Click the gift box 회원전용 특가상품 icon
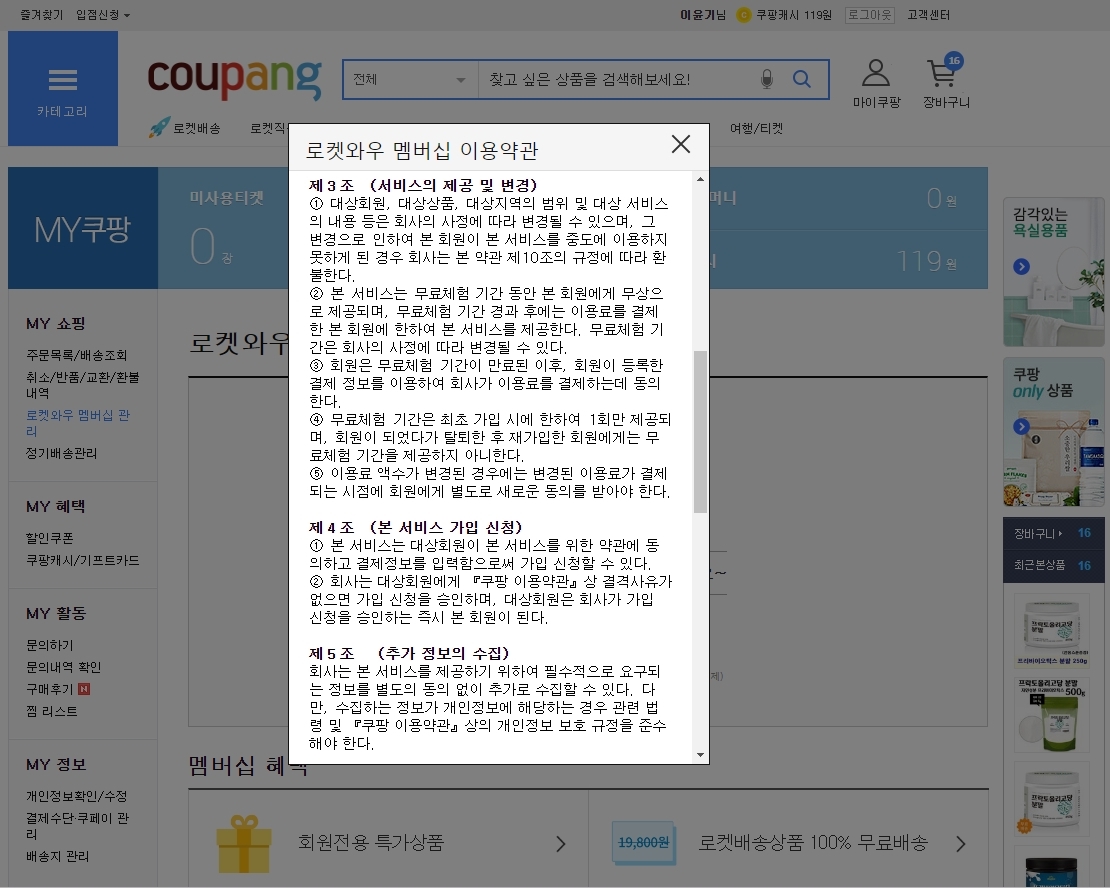This screenshot has width=1110, height=888. (244, 843)
